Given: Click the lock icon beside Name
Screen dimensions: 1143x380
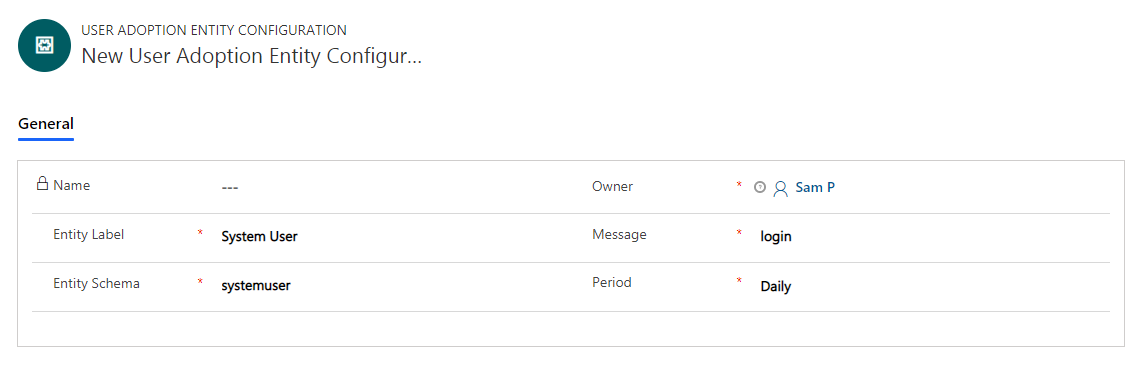Looking at the screenshot, I should (x=42, y=183).
